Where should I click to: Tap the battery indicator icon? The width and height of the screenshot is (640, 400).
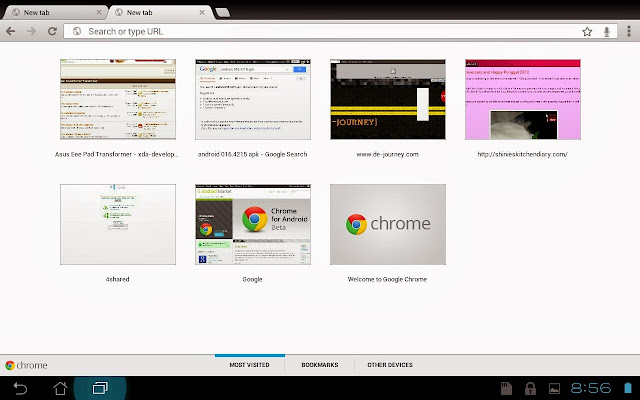tap(627, 388)
